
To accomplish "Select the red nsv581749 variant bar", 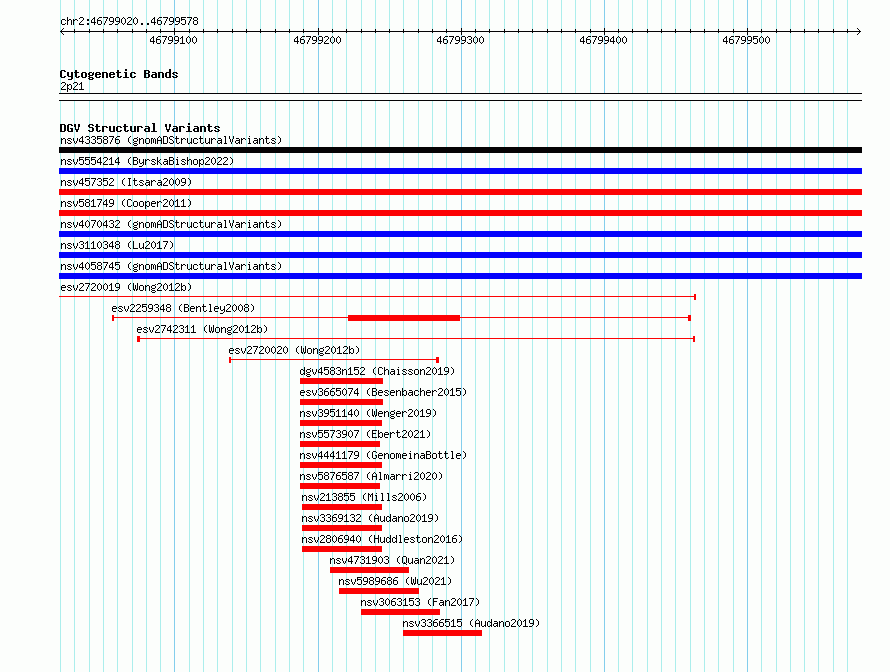I will coord(460,213).
